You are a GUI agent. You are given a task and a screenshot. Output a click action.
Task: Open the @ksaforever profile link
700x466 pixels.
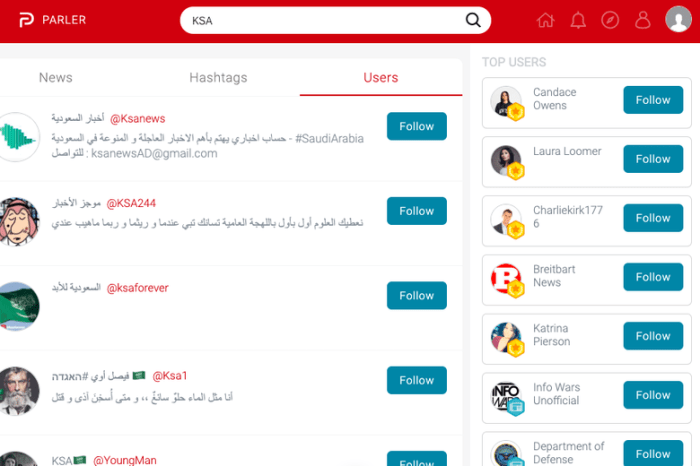pyautogui.click(x=138, y=288)
